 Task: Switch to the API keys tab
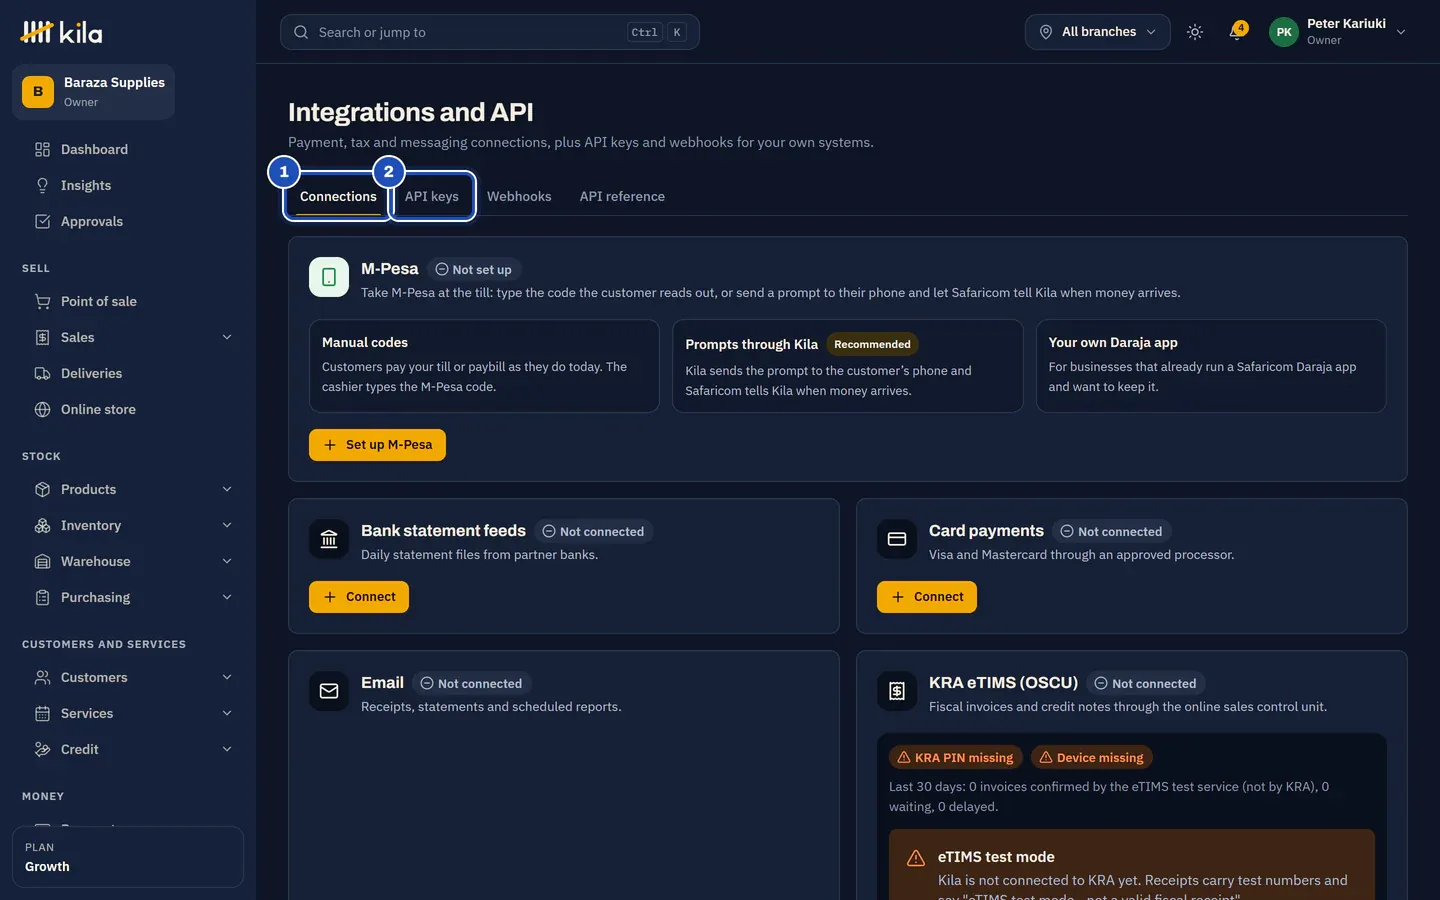[432, 196]
